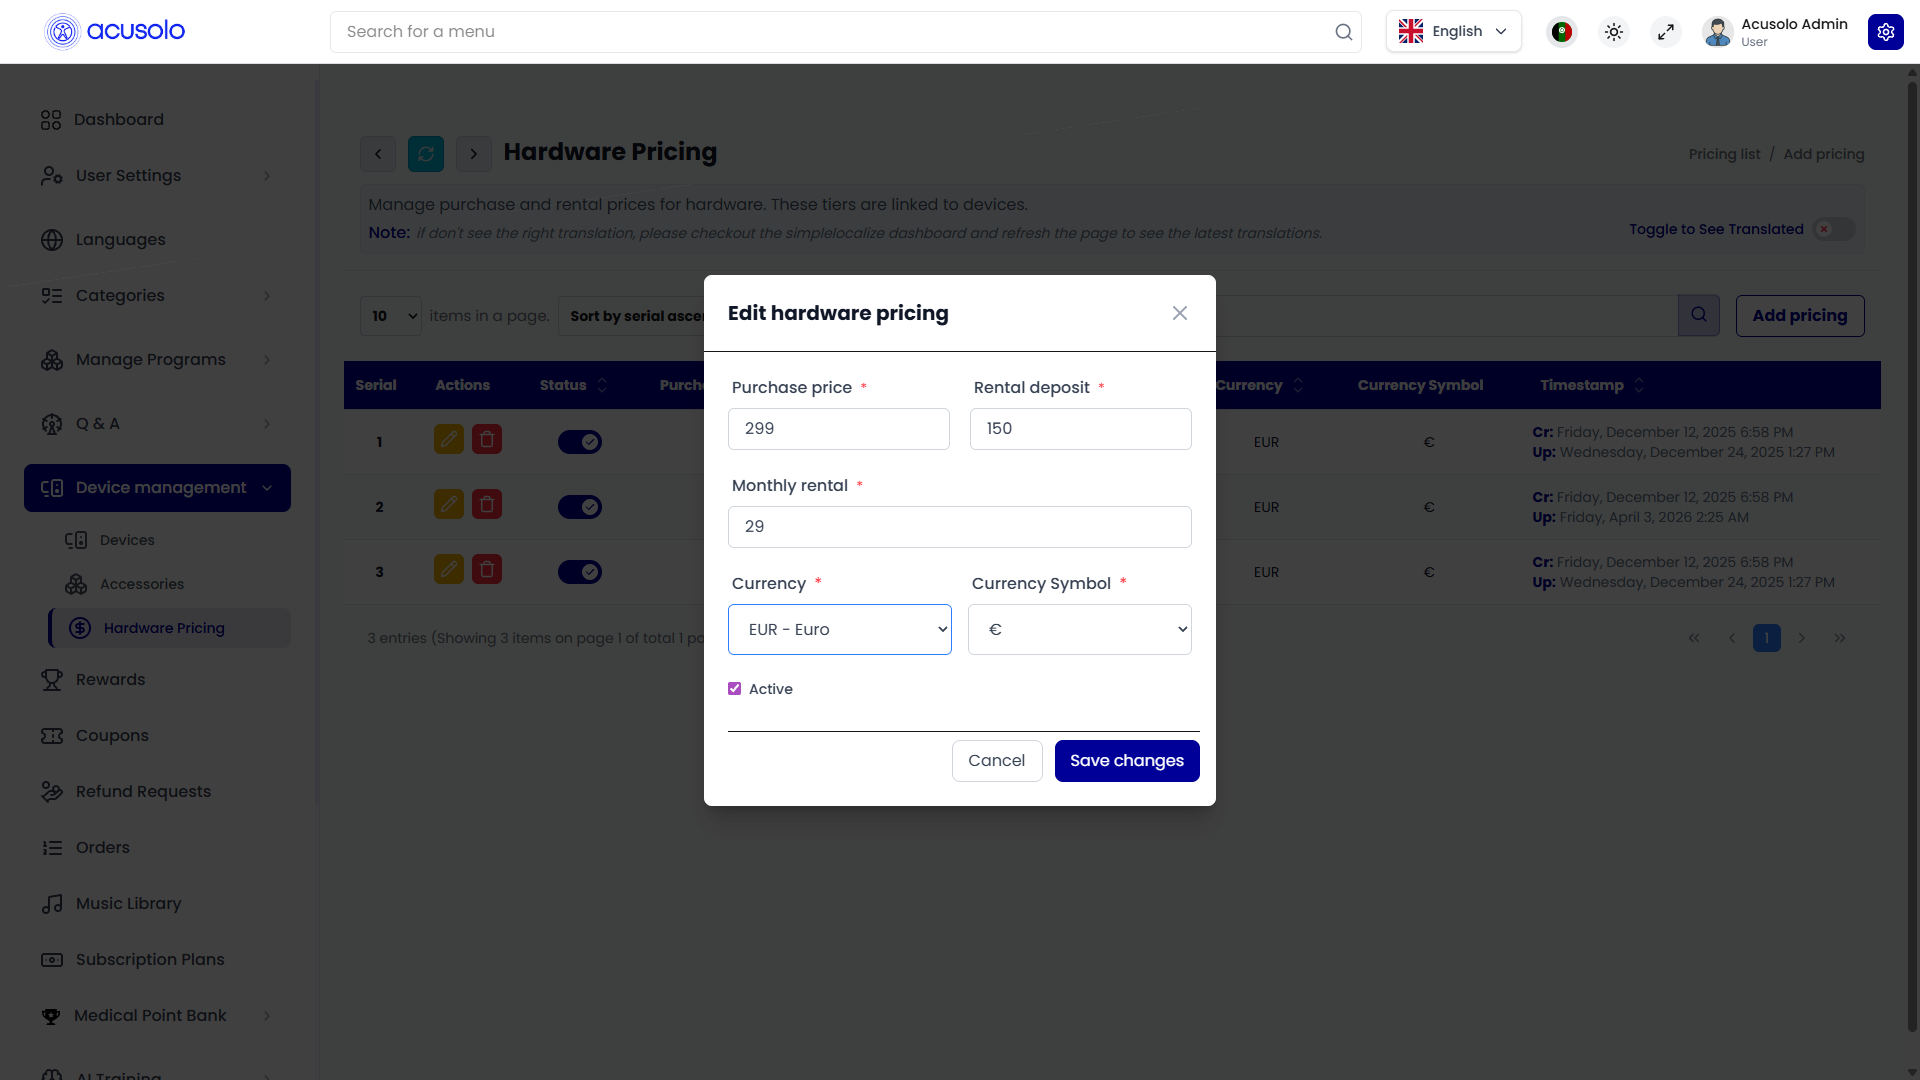
Task: Switch off status toggle for row 2
Action: (x=580, y=507)
